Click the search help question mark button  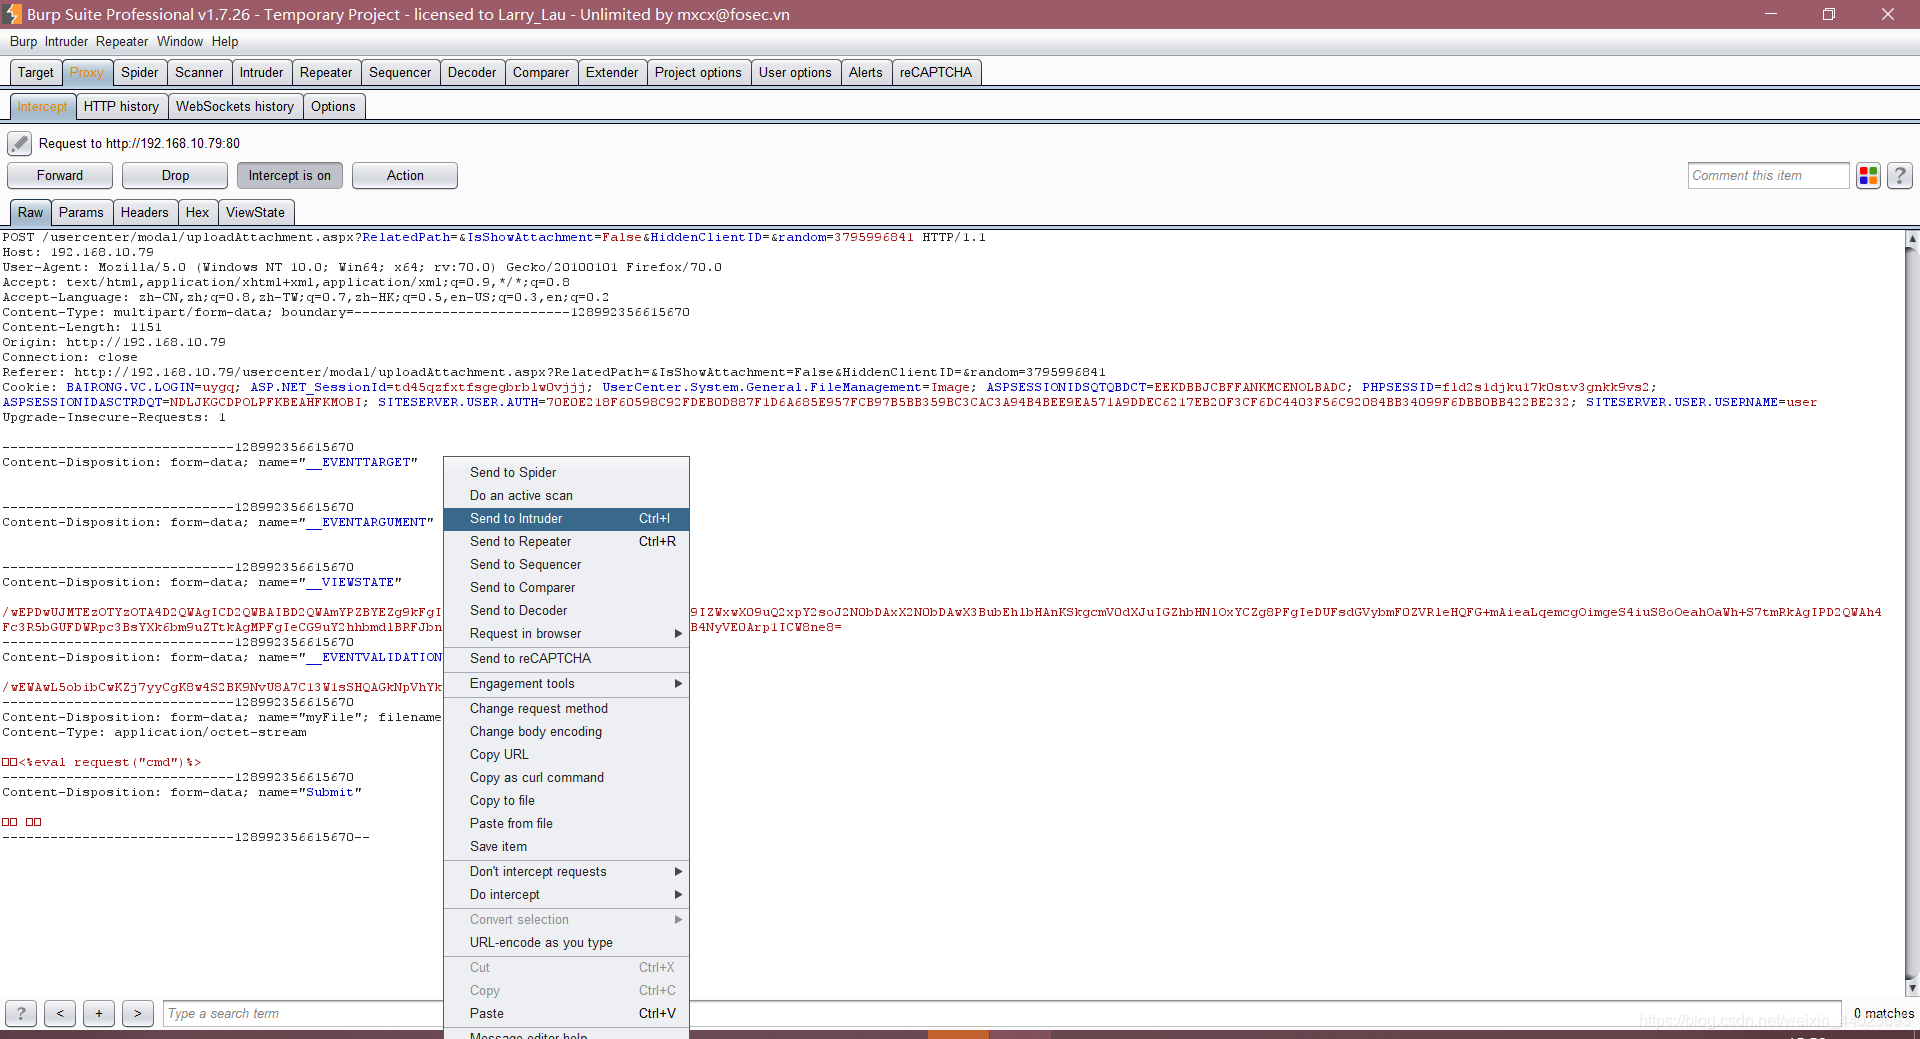[x=21, y=1013]
